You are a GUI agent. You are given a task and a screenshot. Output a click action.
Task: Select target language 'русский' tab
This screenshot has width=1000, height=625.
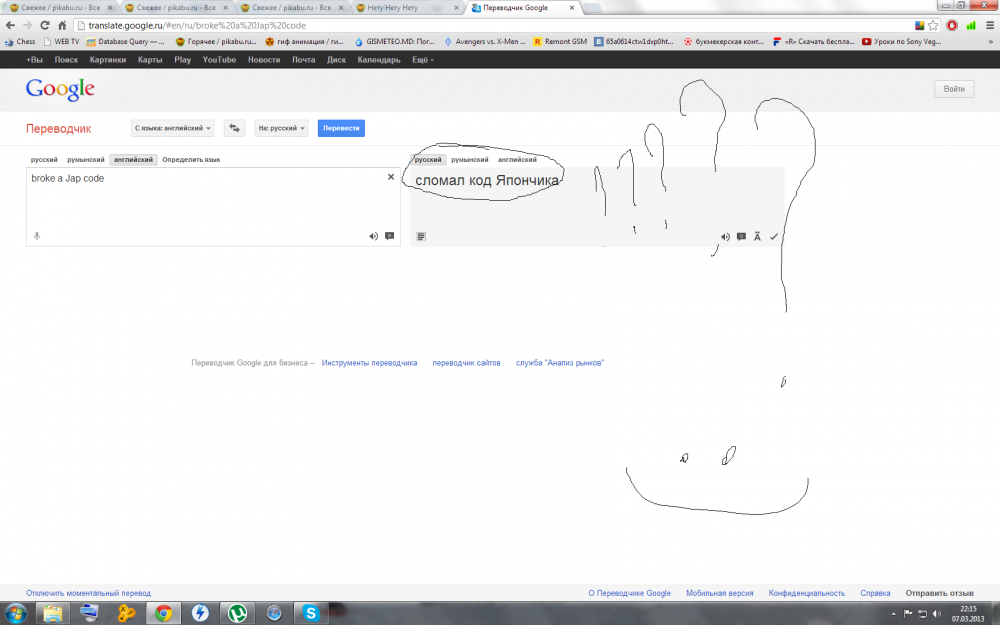[428, 159]
